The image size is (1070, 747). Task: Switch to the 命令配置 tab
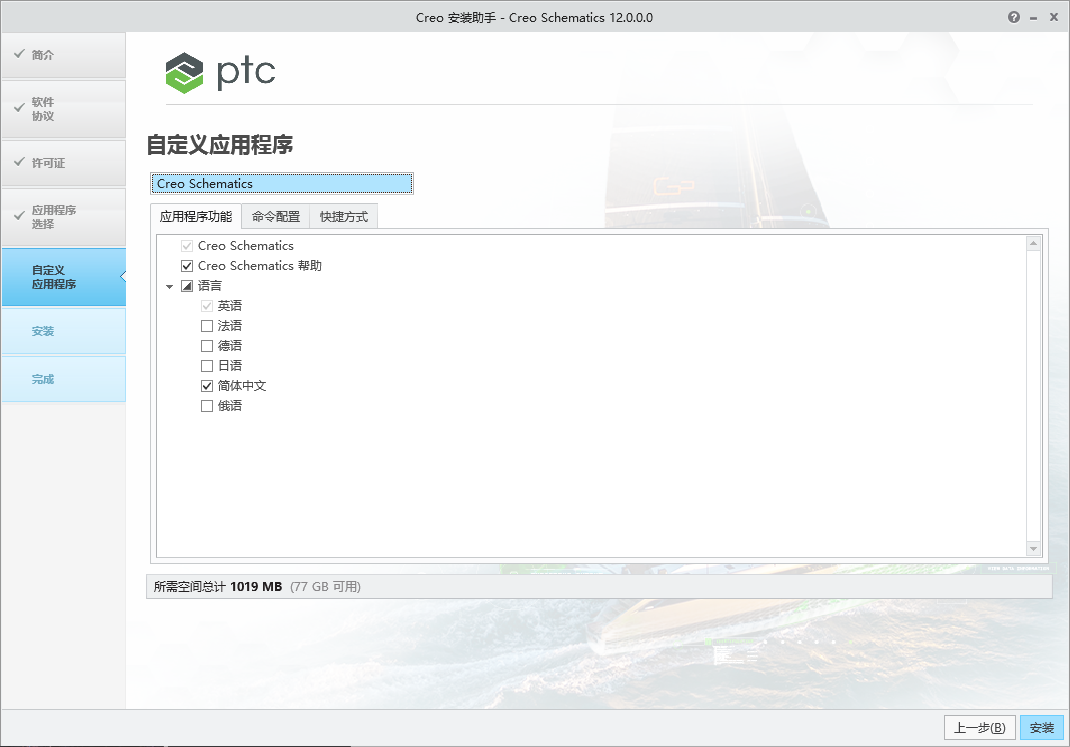point(276,217)
